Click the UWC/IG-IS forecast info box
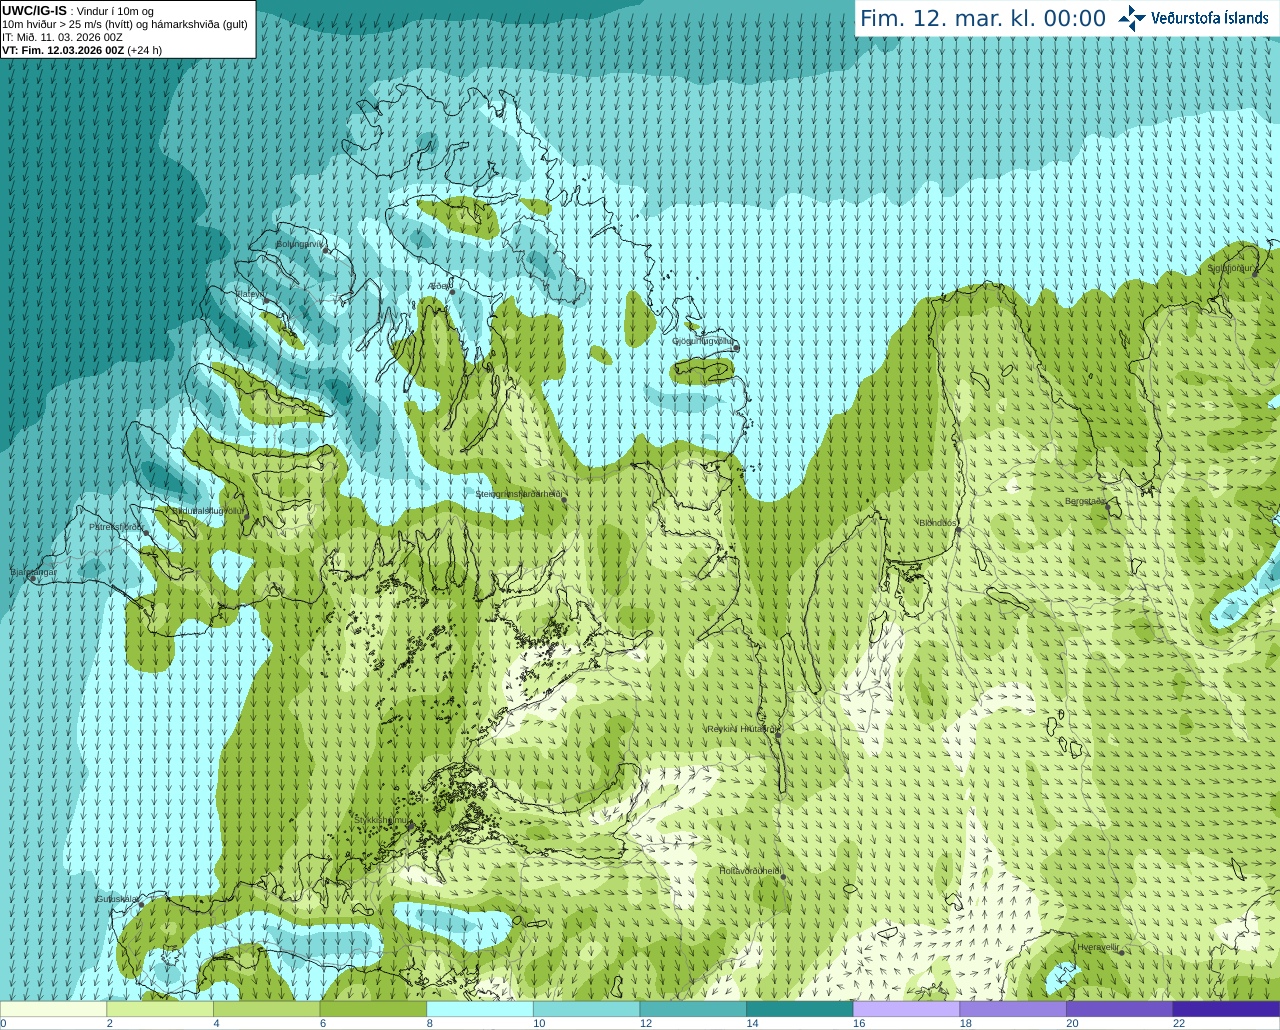Screen dimensions: 1280x1030 pyautogui.click(x=127, y=29)
